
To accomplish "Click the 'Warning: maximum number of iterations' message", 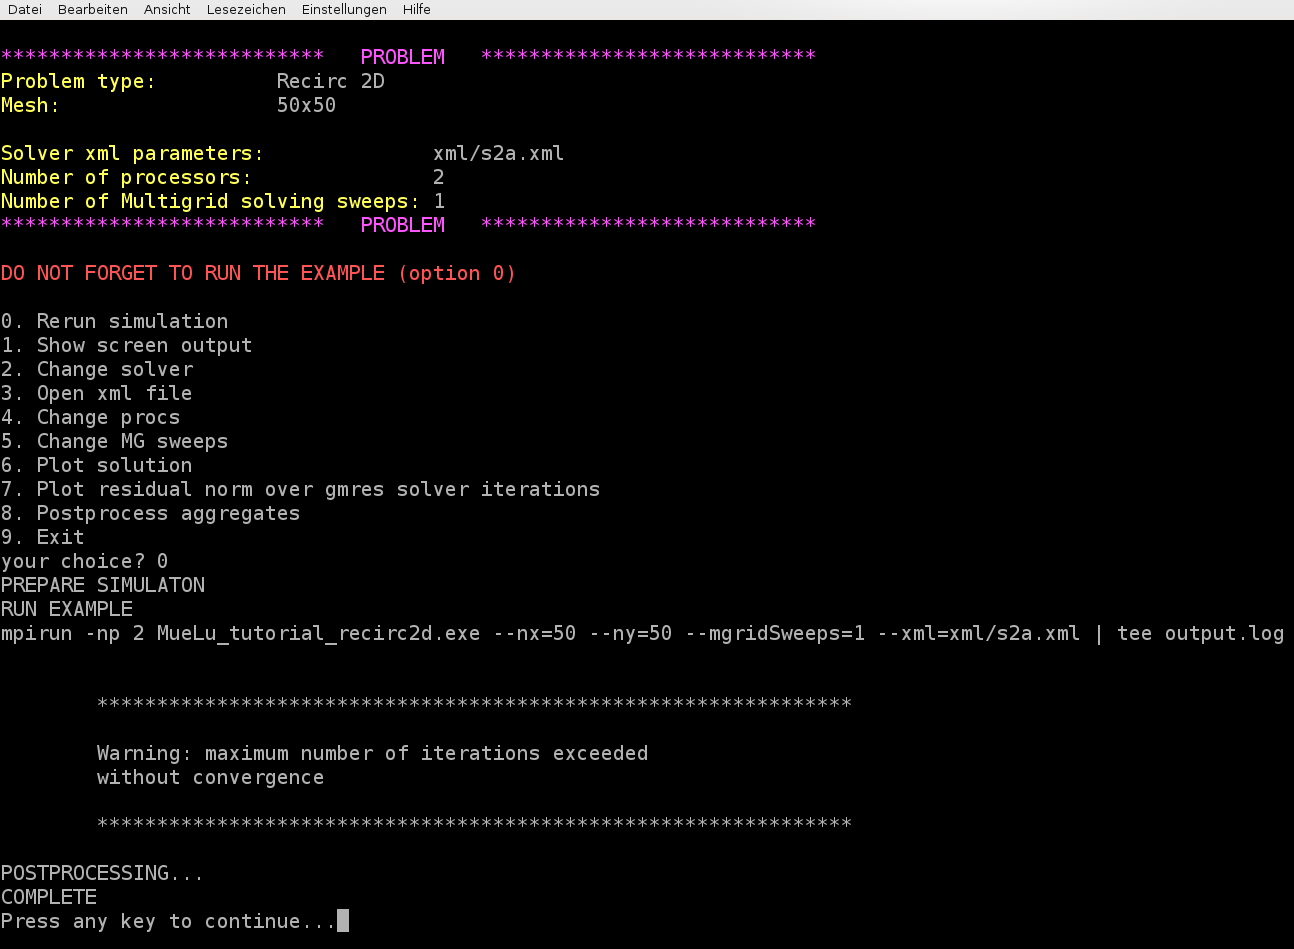I will pos(372,753).
